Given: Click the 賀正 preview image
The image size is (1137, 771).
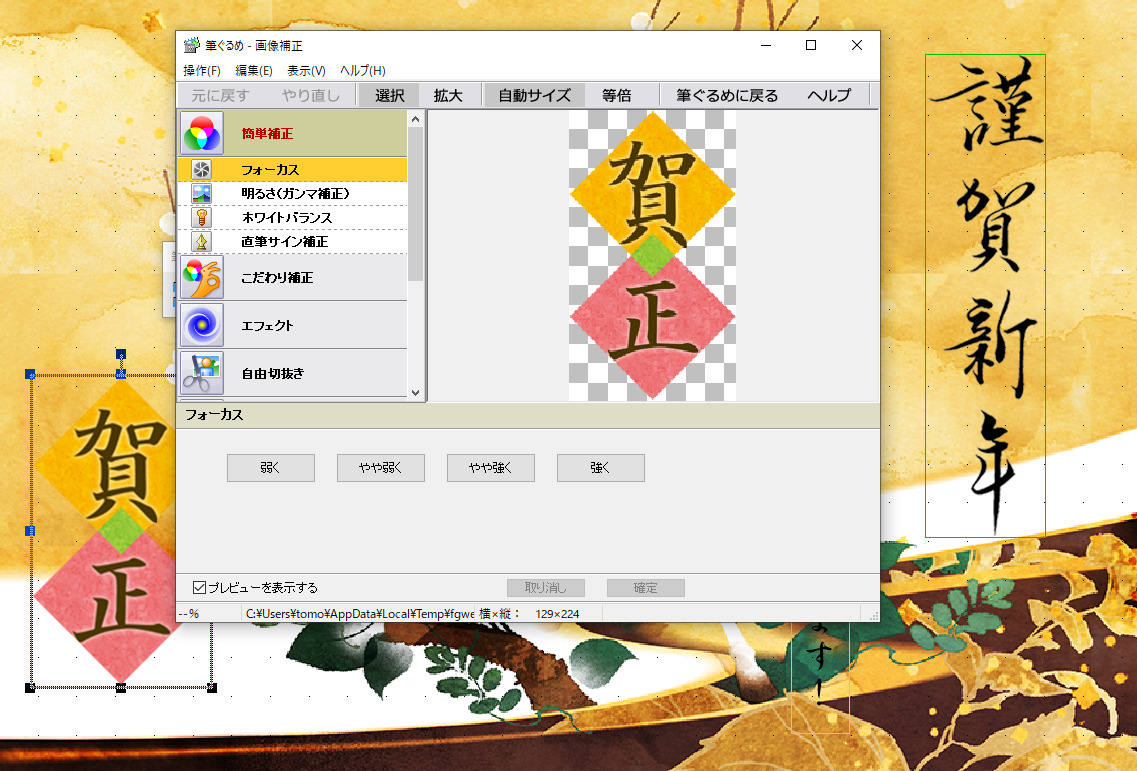Looking at the screenshot, I should pyautogui.click(x=652, y=256).
